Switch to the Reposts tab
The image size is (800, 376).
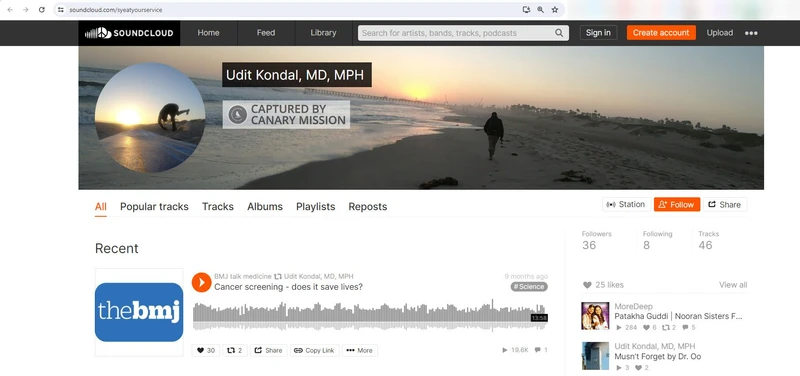[x=367, y=207]
